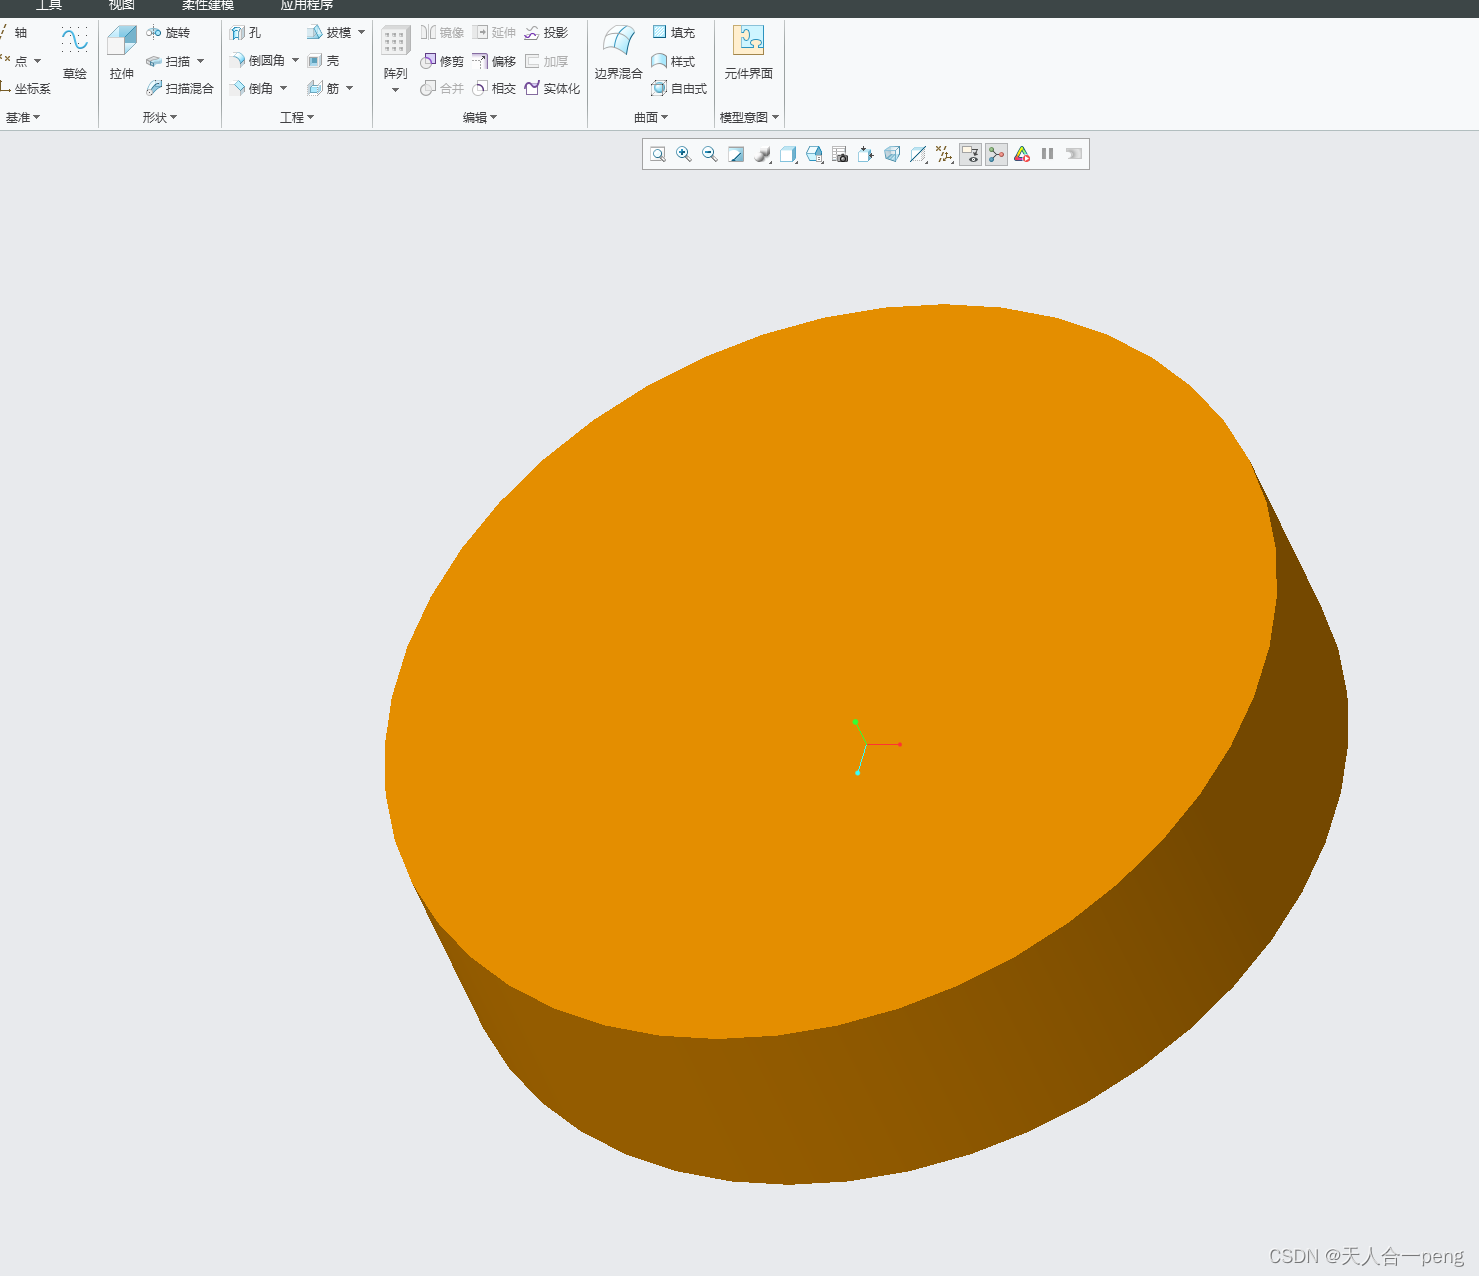Open the view manager icon

pyautogui.click(x=814, y=154)
